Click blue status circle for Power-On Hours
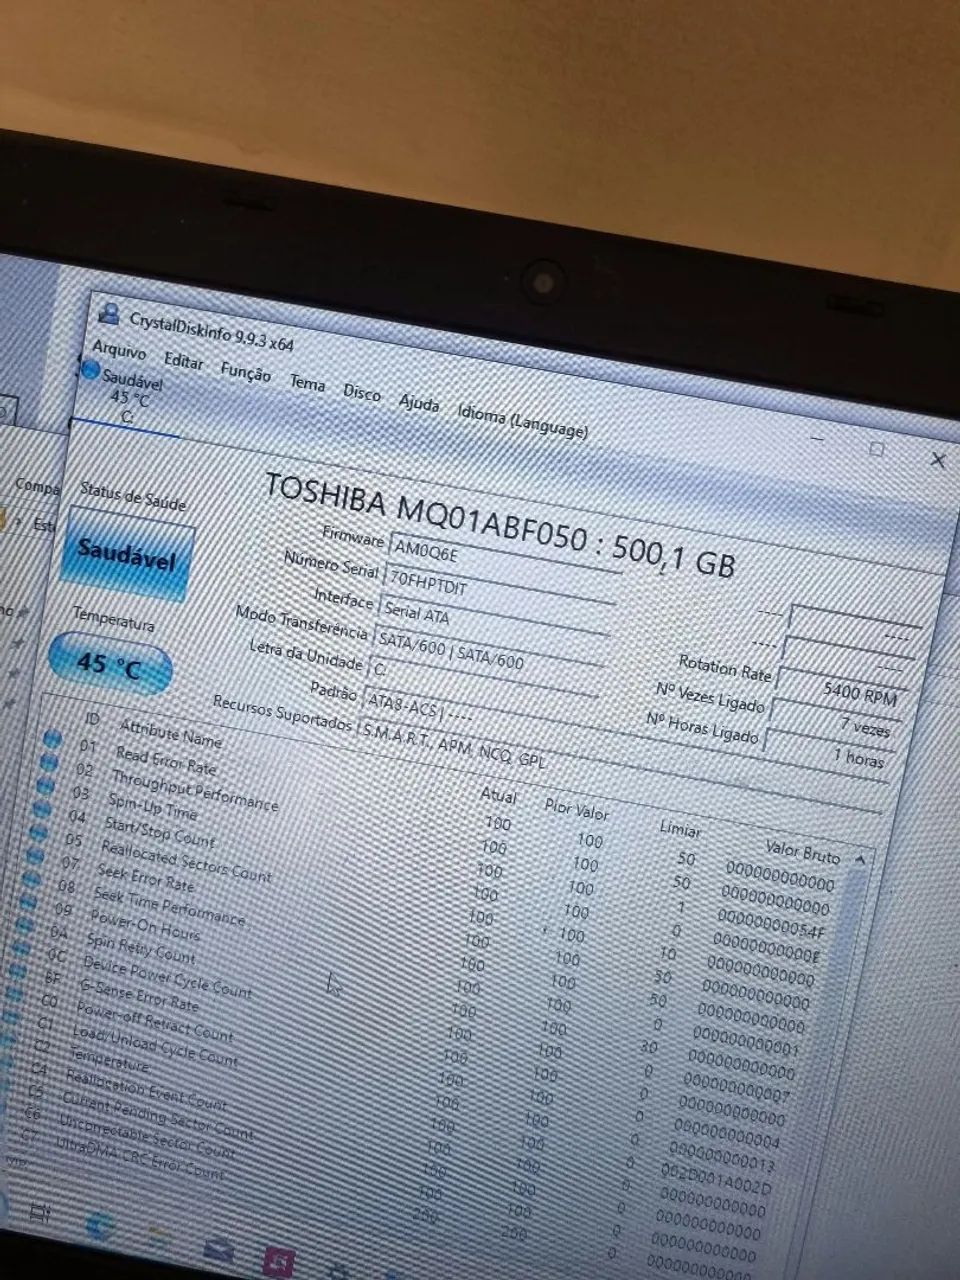This screenshot has width=960, height=1280. [x=28, y=901]
